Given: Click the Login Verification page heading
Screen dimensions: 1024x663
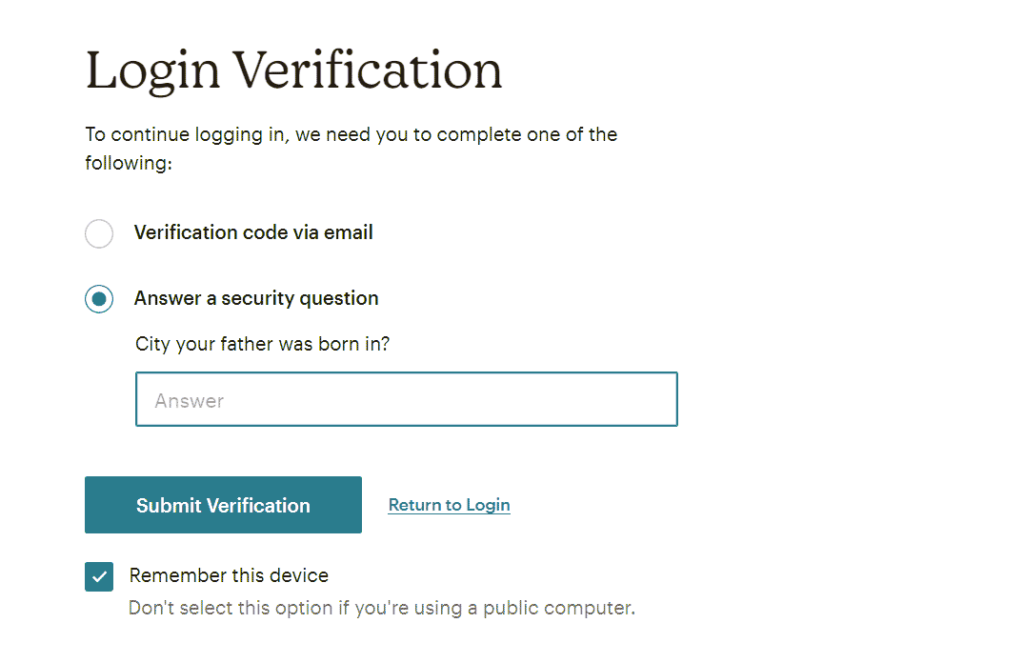Looking at the screenshot, I should [x=293, y=69].
